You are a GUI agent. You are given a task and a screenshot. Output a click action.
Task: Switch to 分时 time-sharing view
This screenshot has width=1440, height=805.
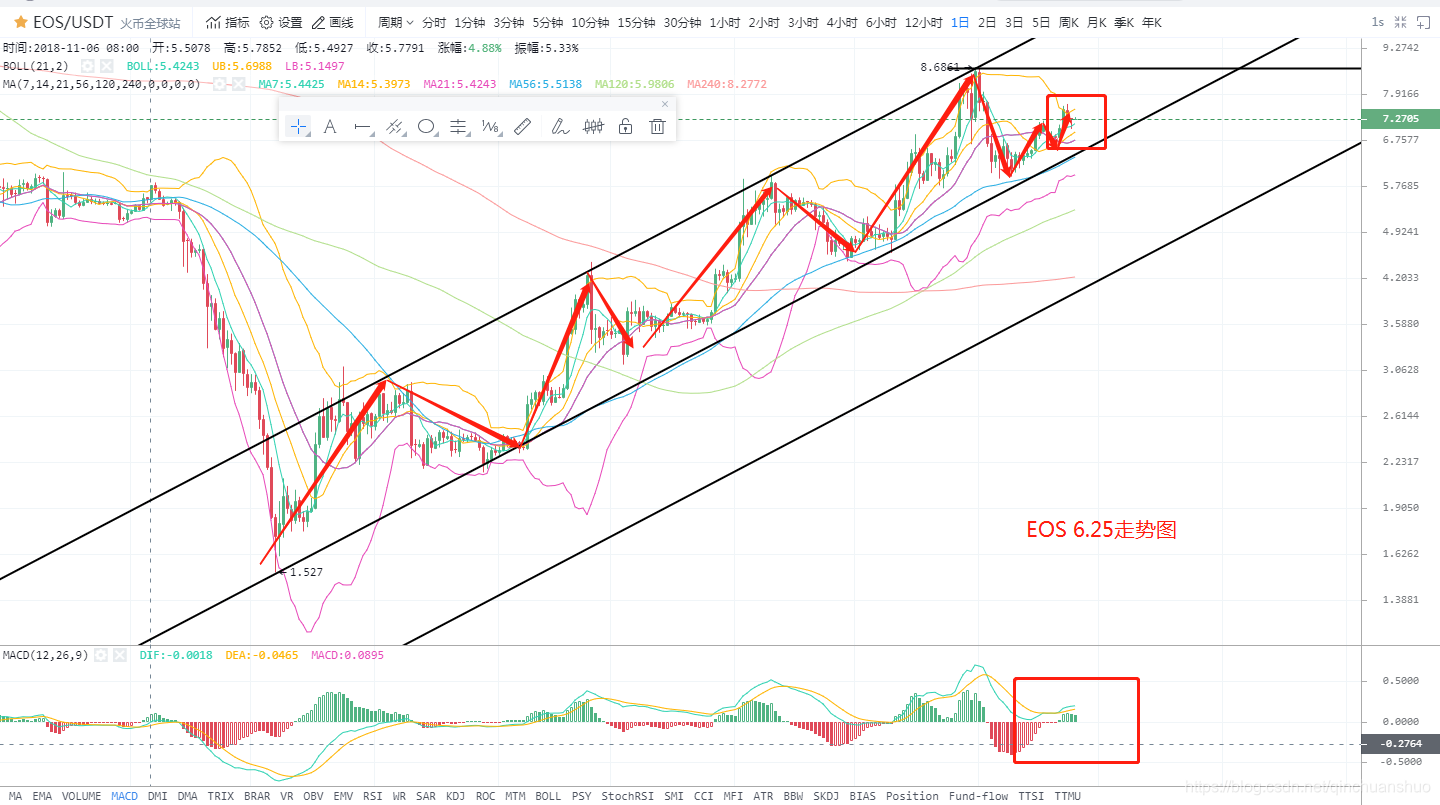tap(434, 22)
